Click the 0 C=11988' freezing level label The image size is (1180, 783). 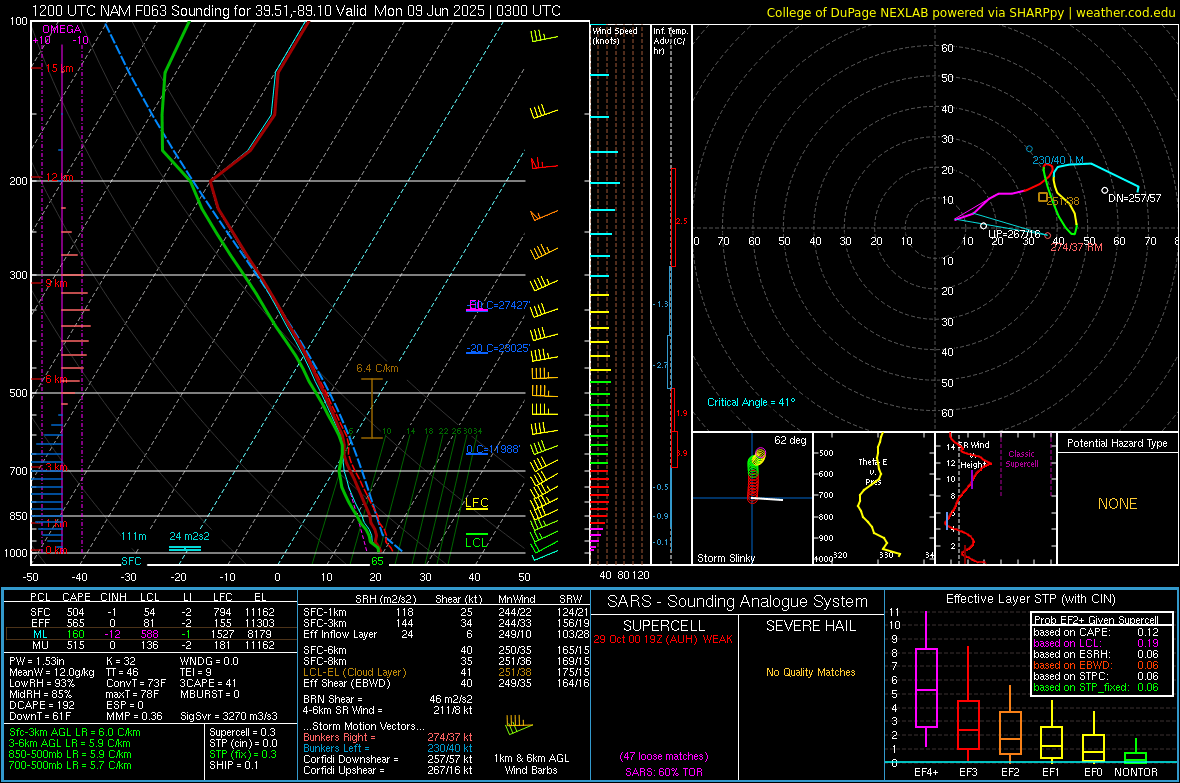coord(493,449)
